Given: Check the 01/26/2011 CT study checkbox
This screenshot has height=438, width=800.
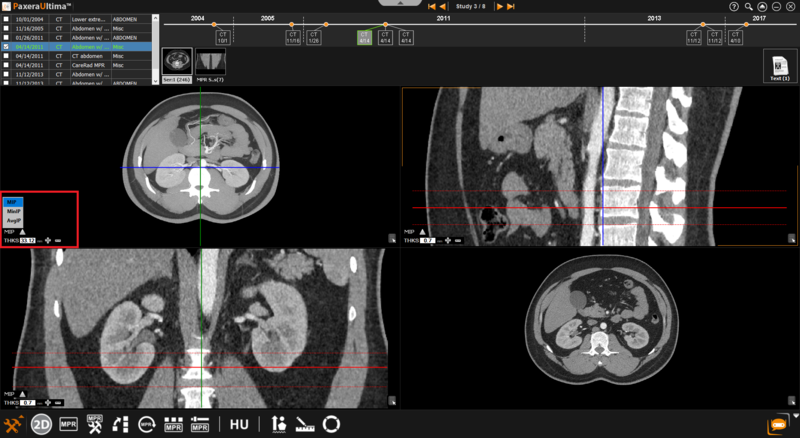Looking at the screenshot, I should pyautogui.click(x=7, y=38).
